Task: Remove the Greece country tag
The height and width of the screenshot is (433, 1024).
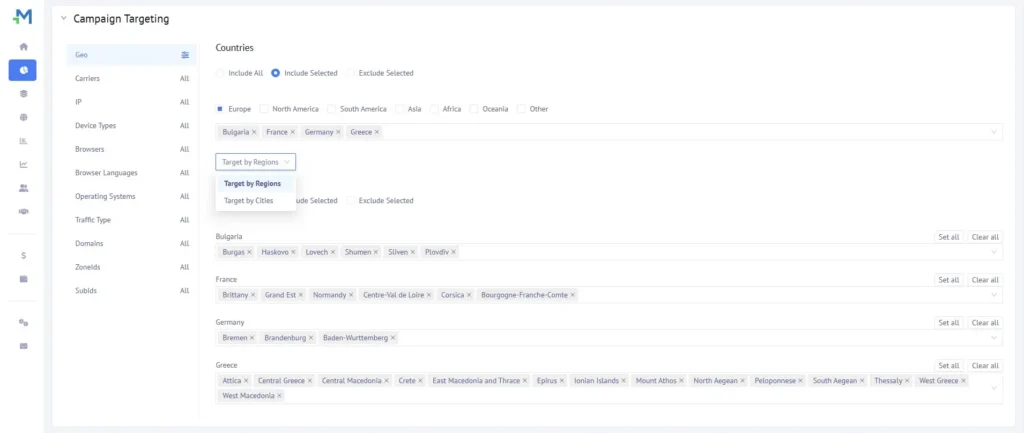Action: pos(377,132)
